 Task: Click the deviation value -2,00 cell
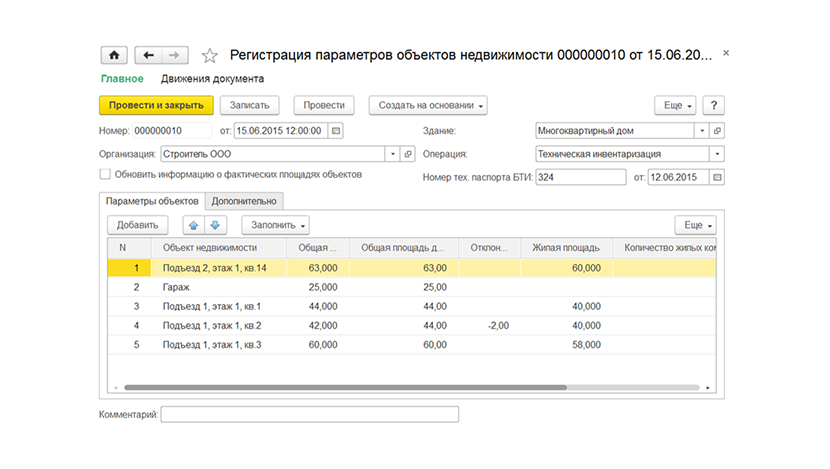[490, 326]
